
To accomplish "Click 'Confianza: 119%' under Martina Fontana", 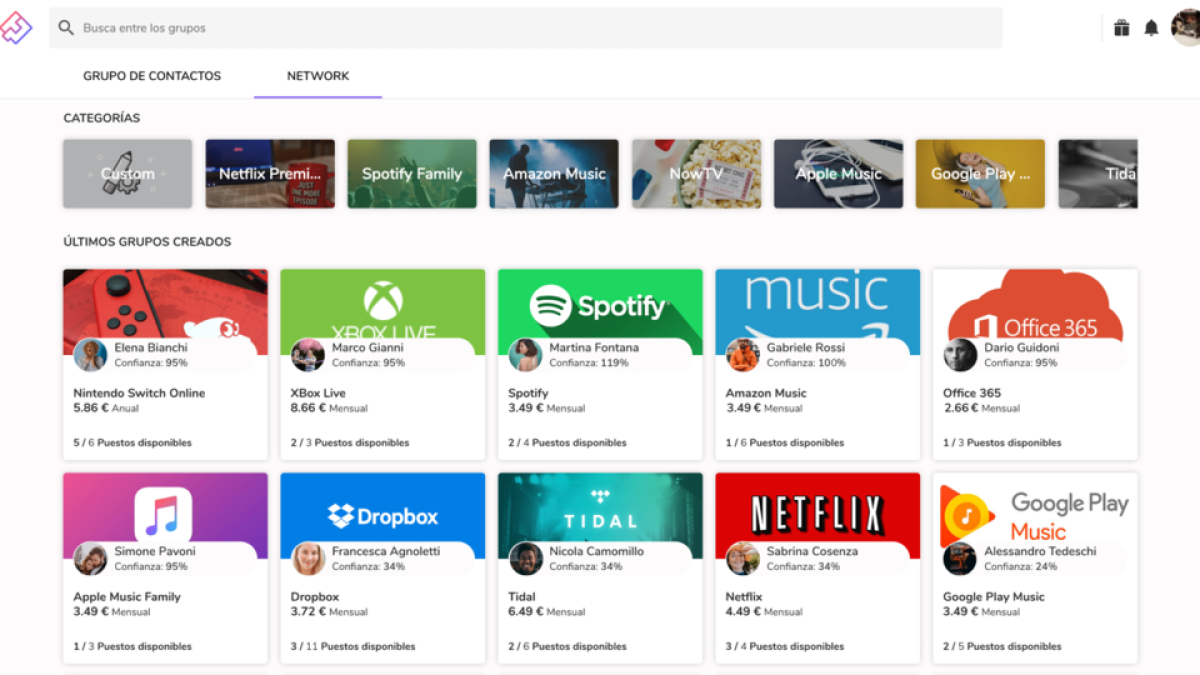I will [x=589, y=363].
